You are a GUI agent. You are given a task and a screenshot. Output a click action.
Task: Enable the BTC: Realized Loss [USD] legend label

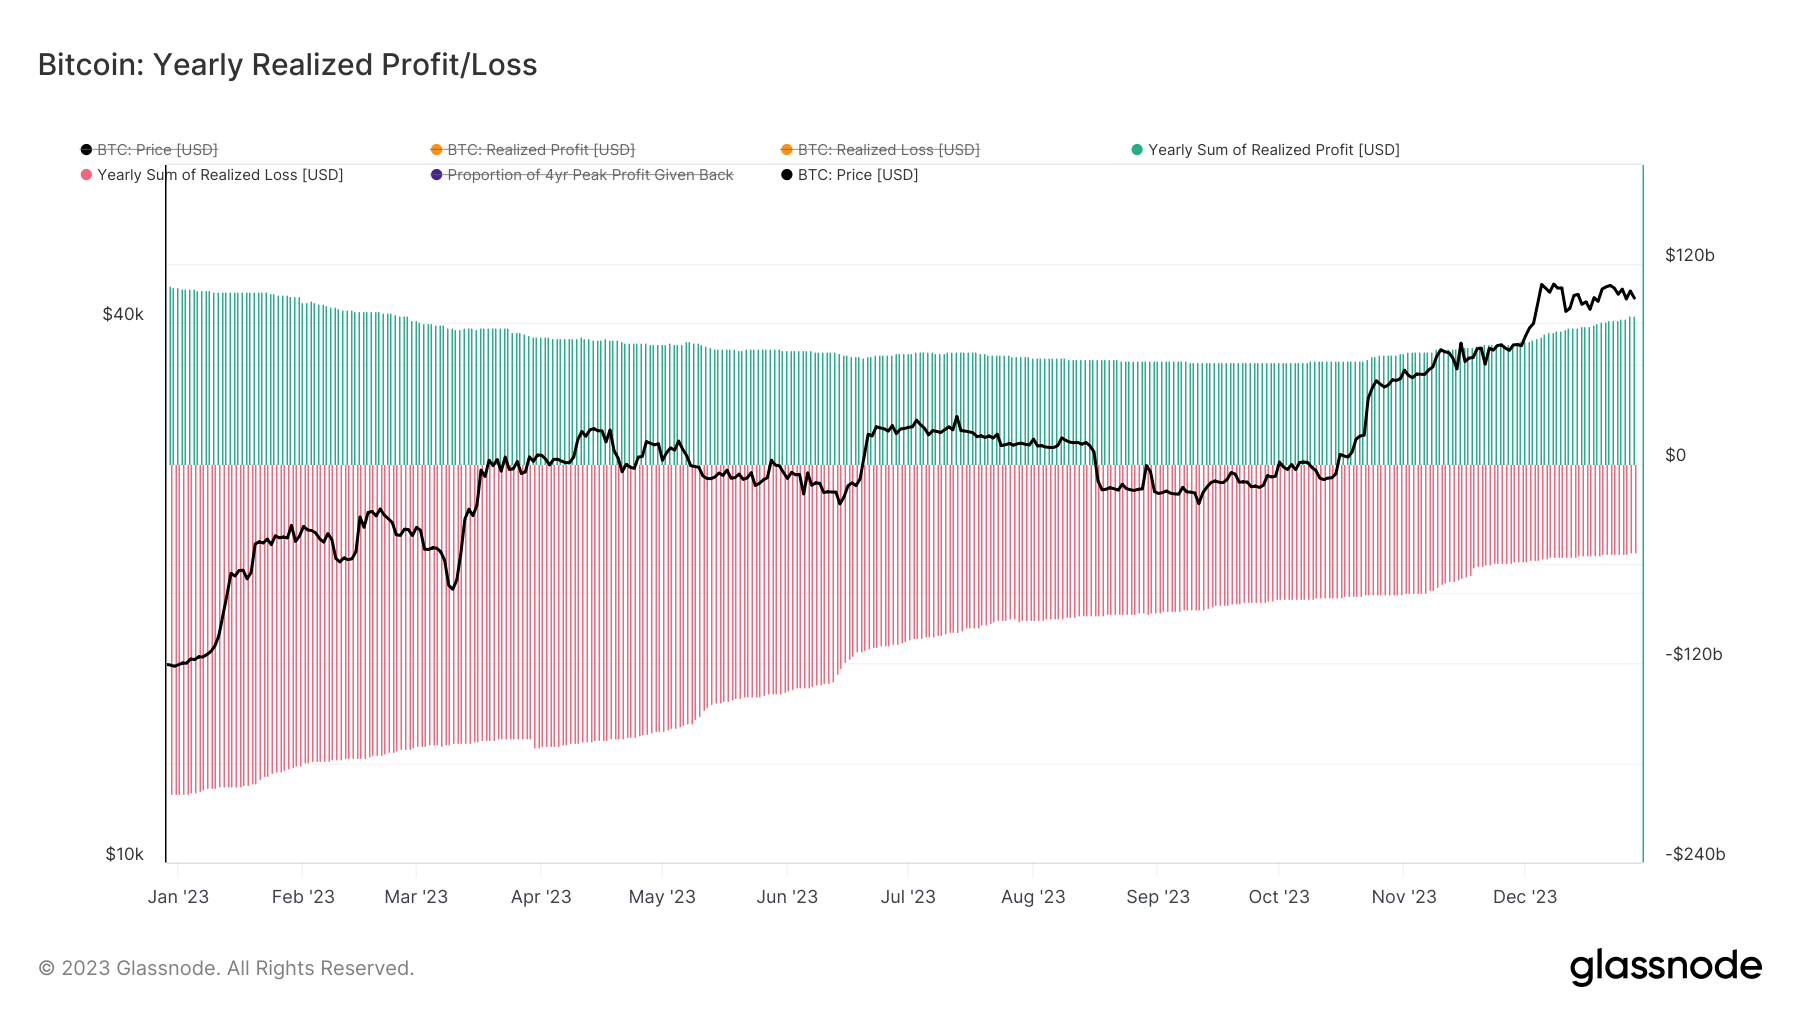click(888, 150)
